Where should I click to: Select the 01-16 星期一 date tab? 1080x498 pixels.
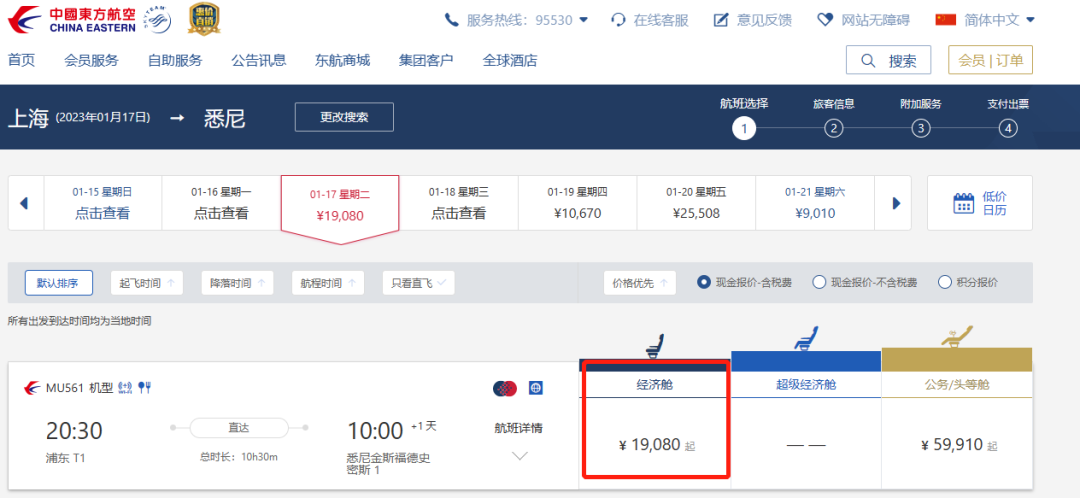[220, 203]
